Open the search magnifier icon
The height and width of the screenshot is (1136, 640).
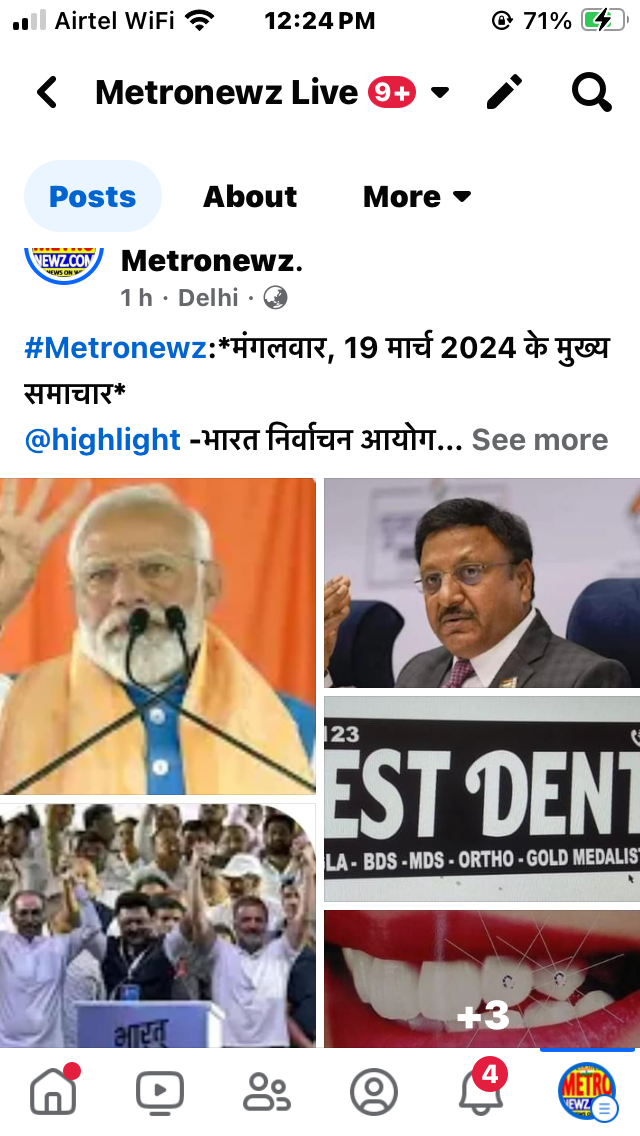click(591, 93)
